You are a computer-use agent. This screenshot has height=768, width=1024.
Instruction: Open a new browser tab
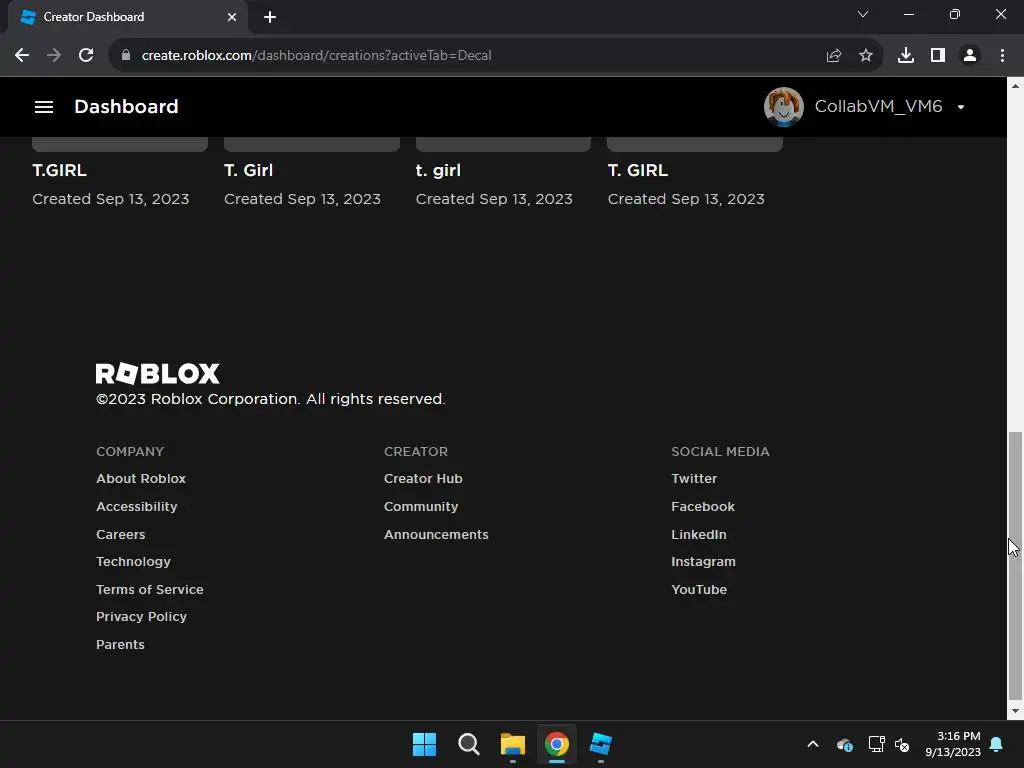[270, 17]
